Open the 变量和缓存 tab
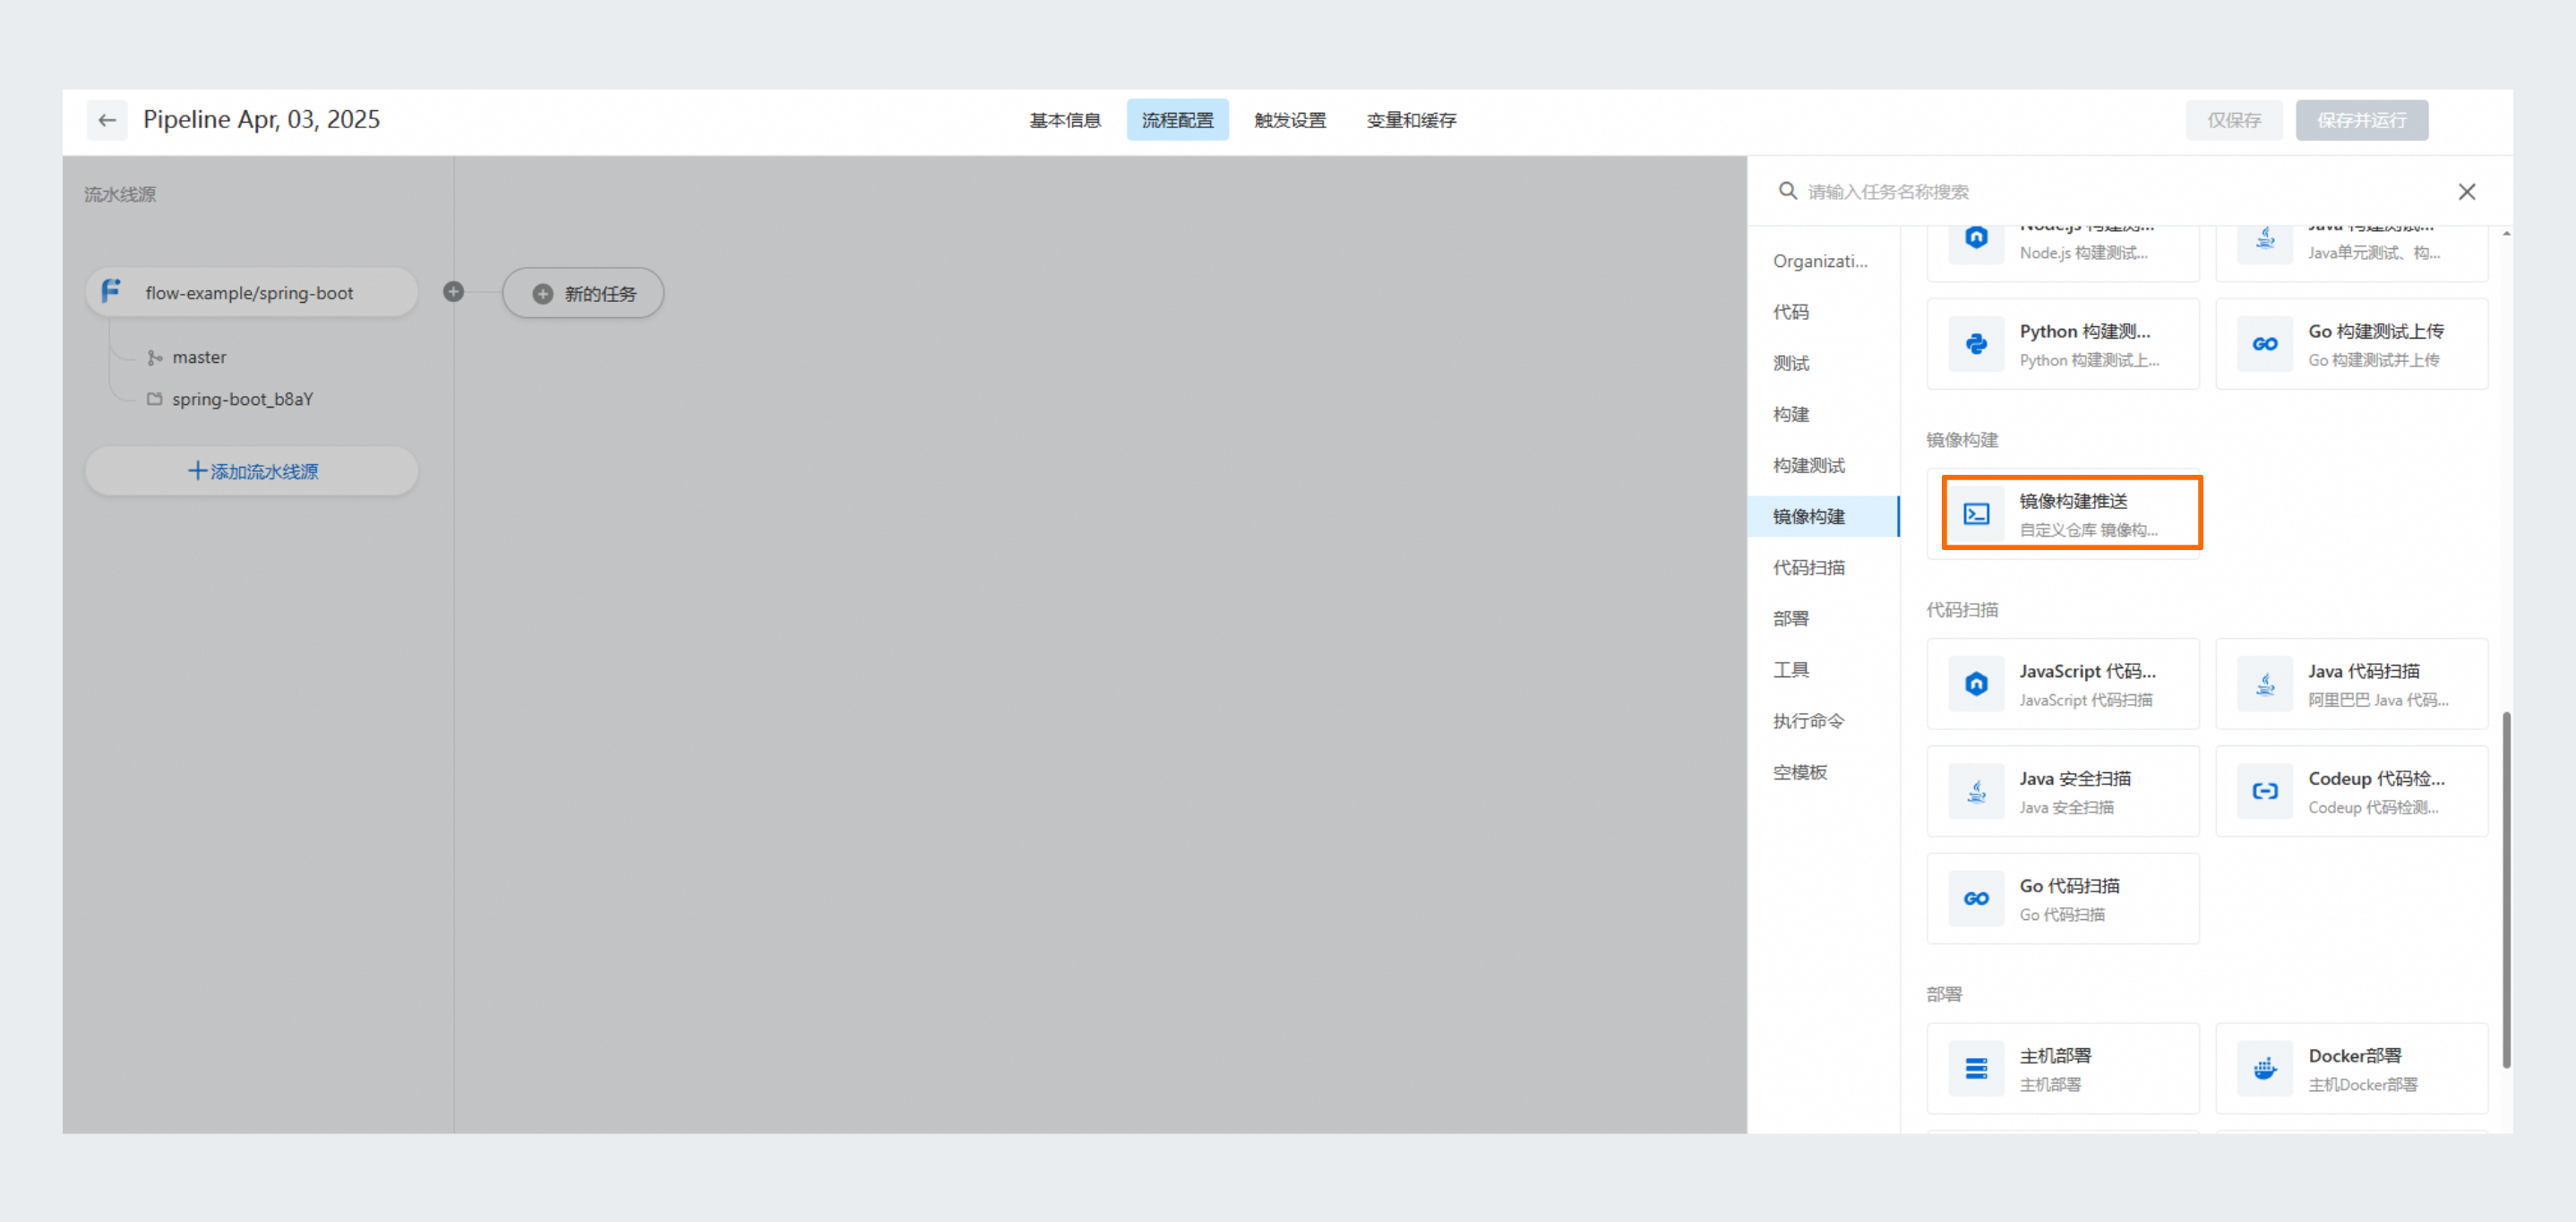This screenshot has height=1222, width=2576. [1411, 120]
